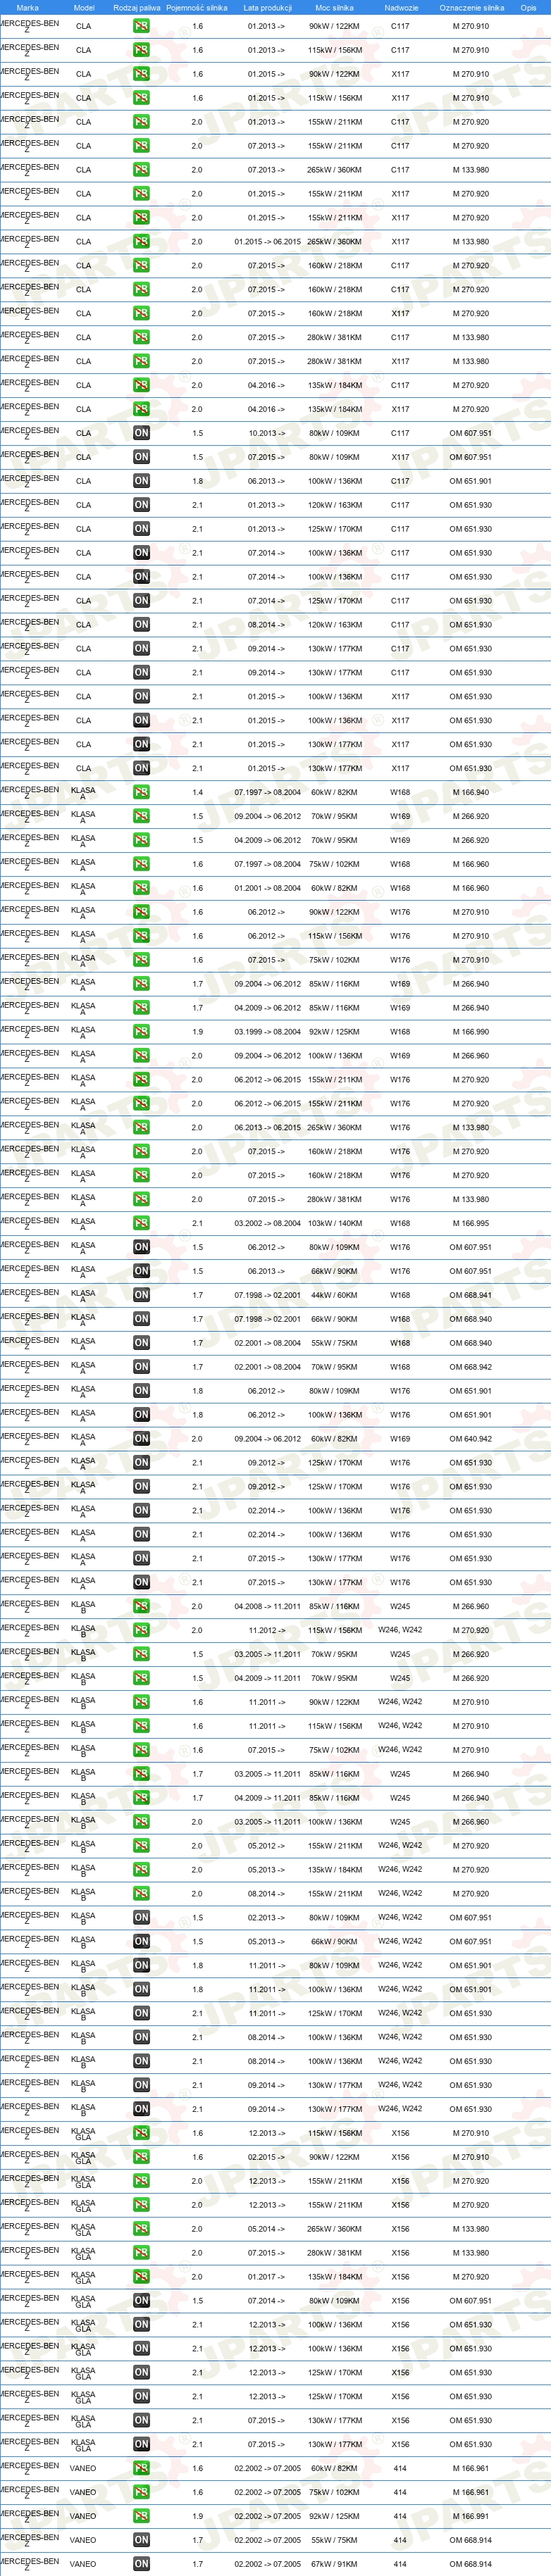Select VANEO power cell 67kW / 91KM
The image size is (551, 2576).
pos(334,2564)
